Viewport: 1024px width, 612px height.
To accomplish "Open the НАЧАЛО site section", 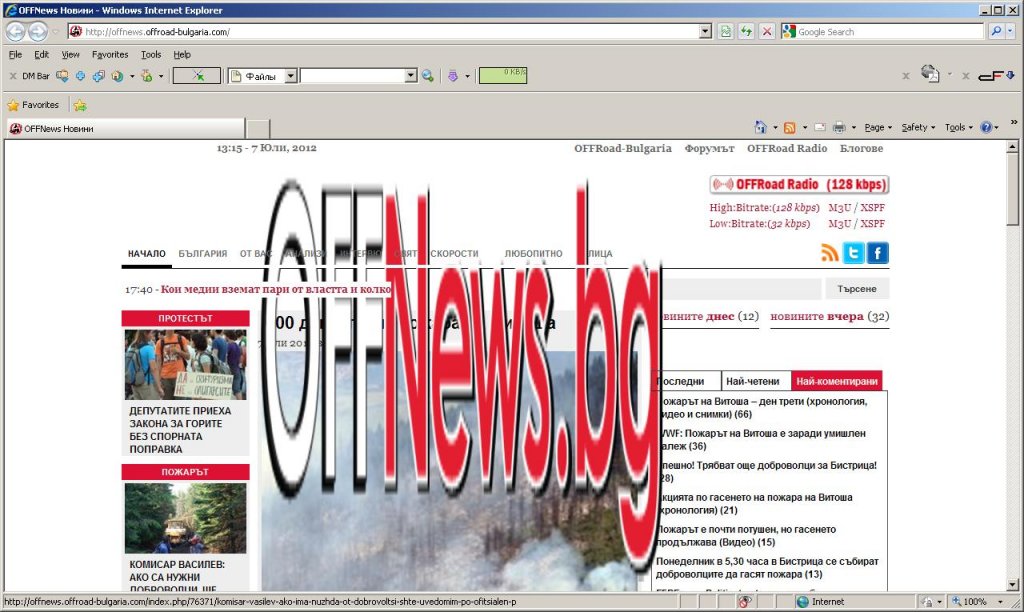I will point(146,253).
